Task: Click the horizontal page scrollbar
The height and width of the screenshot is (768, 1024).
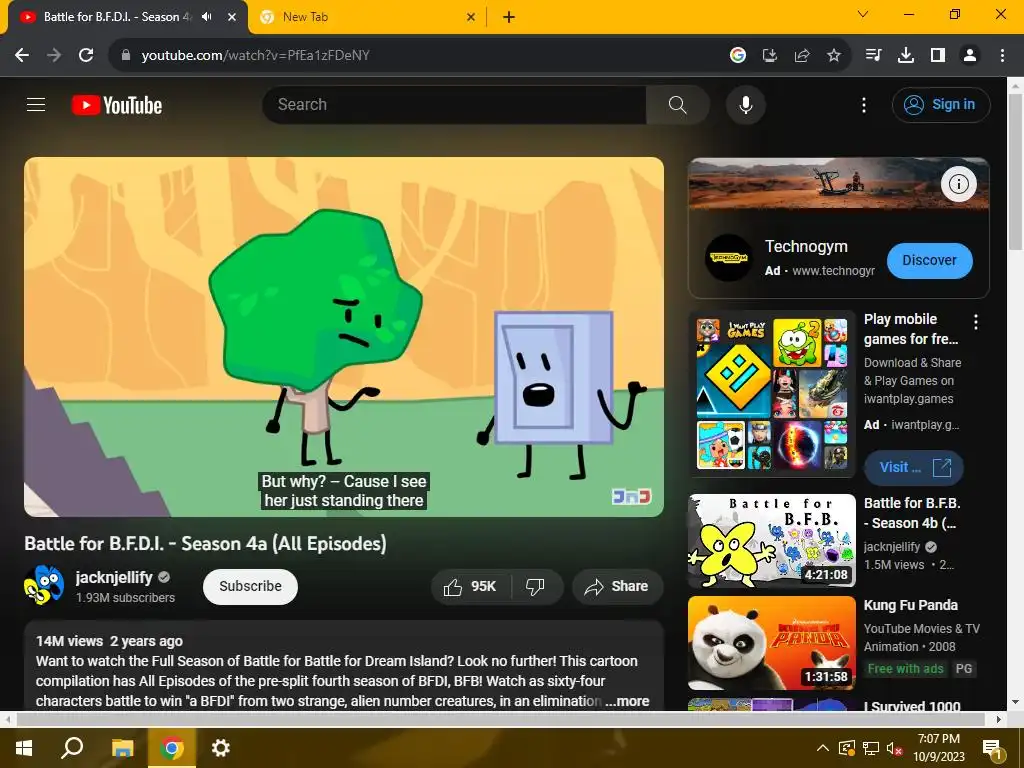Action: (500, 719)
